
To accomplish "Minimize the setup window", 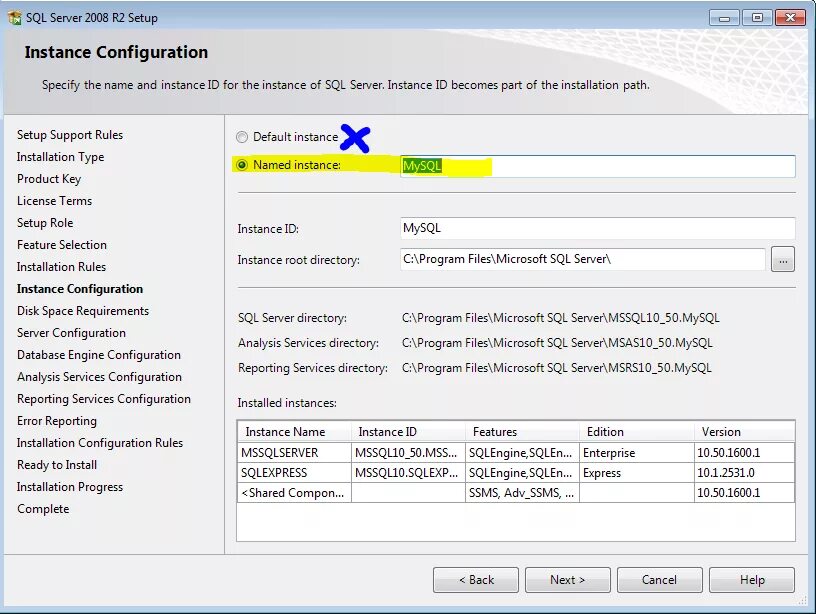I will 724,18.
